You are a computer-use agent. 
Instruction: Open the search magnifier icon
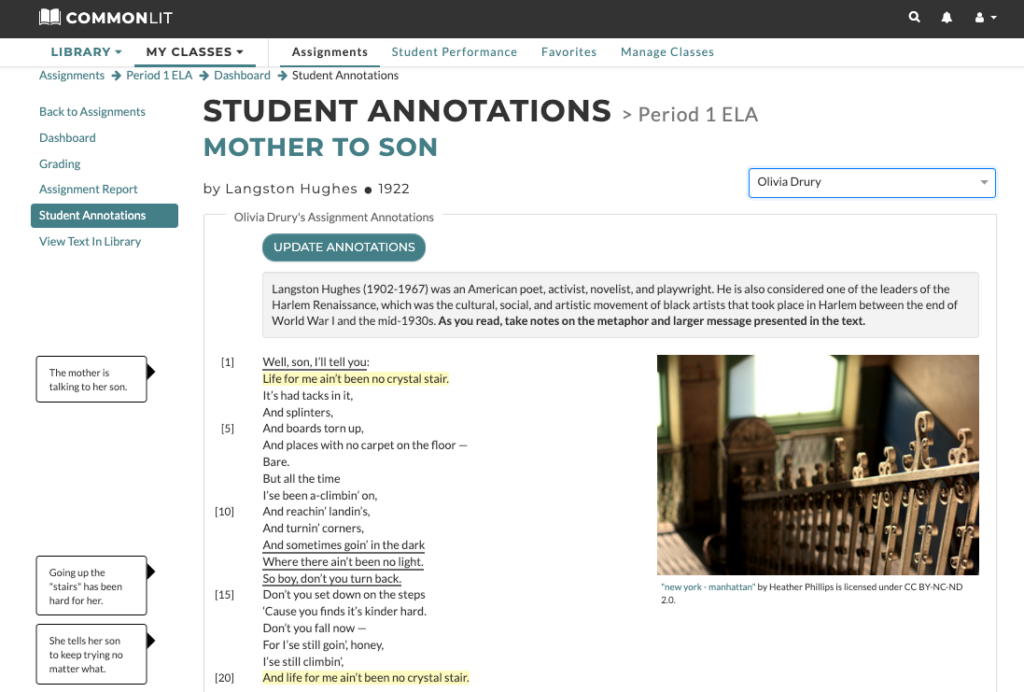pyautogui.click(x=914, y=18)
